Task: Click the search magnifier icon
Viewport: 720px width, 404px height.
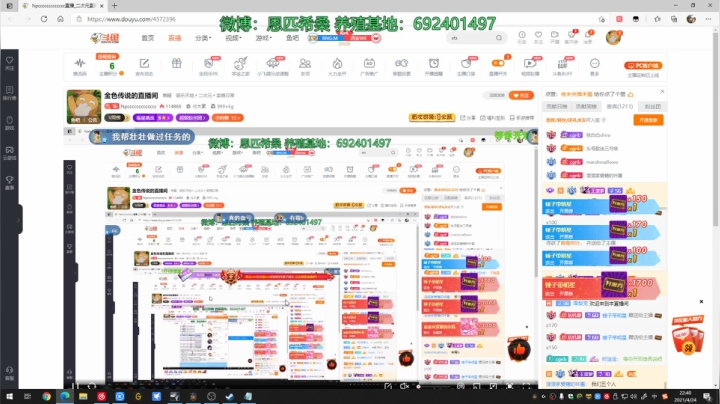Action: click(499, 38)
